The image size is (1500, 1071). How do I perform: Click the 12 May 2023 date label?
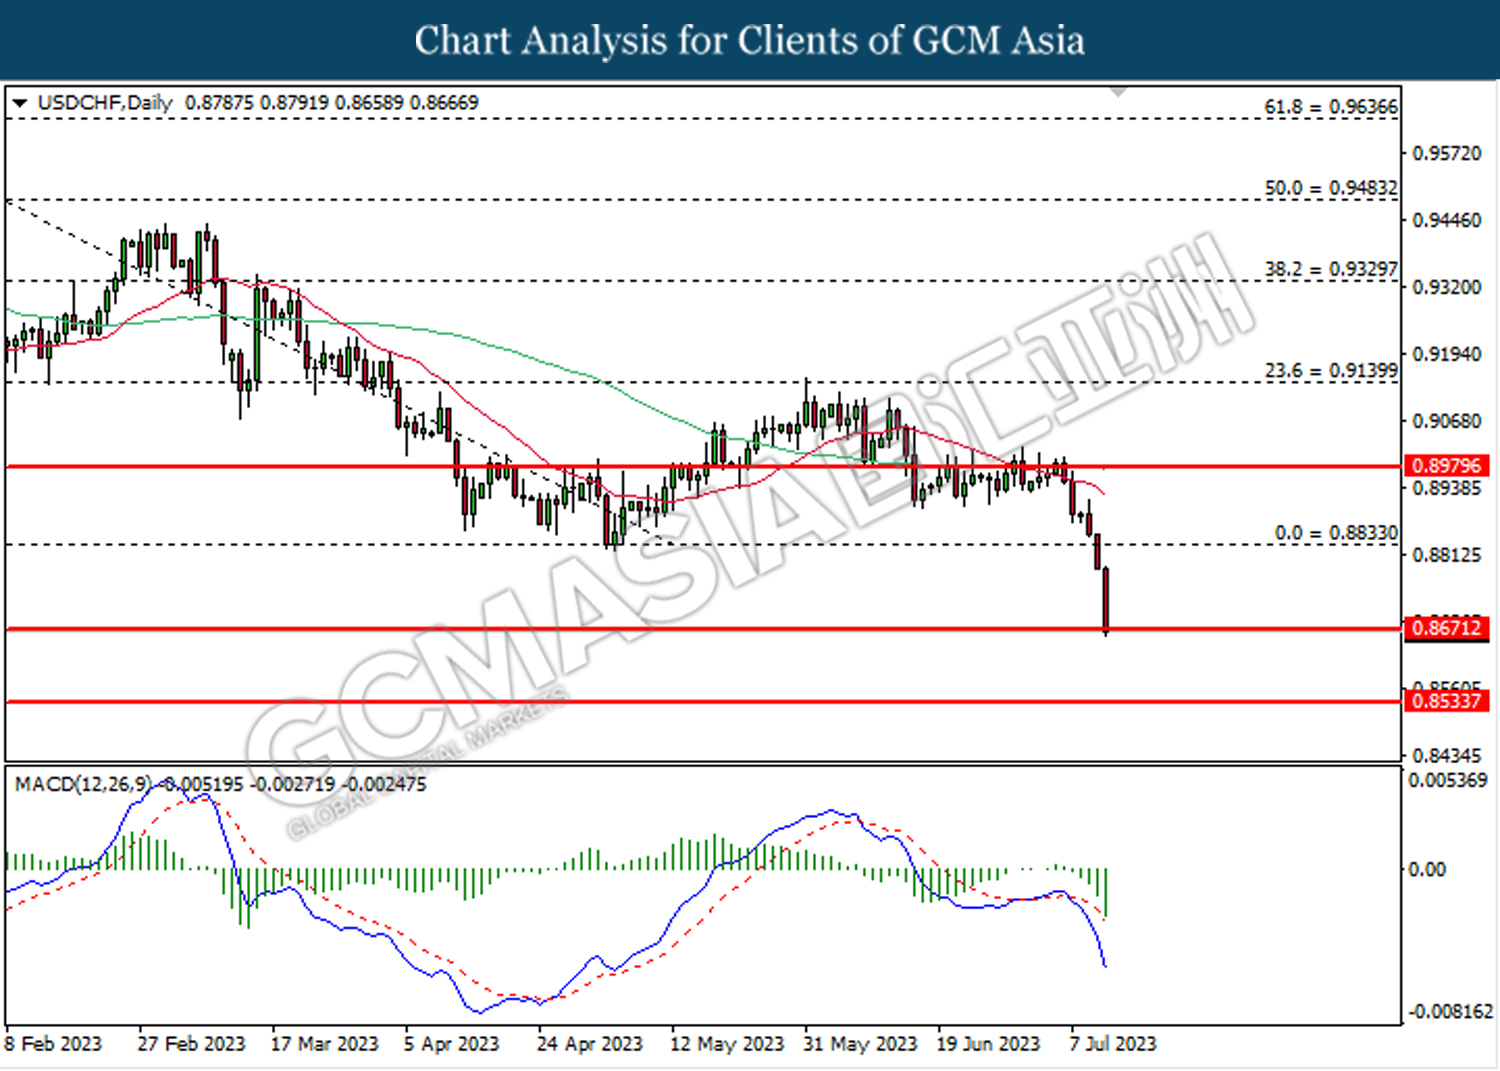click(x=727, y=1044)
